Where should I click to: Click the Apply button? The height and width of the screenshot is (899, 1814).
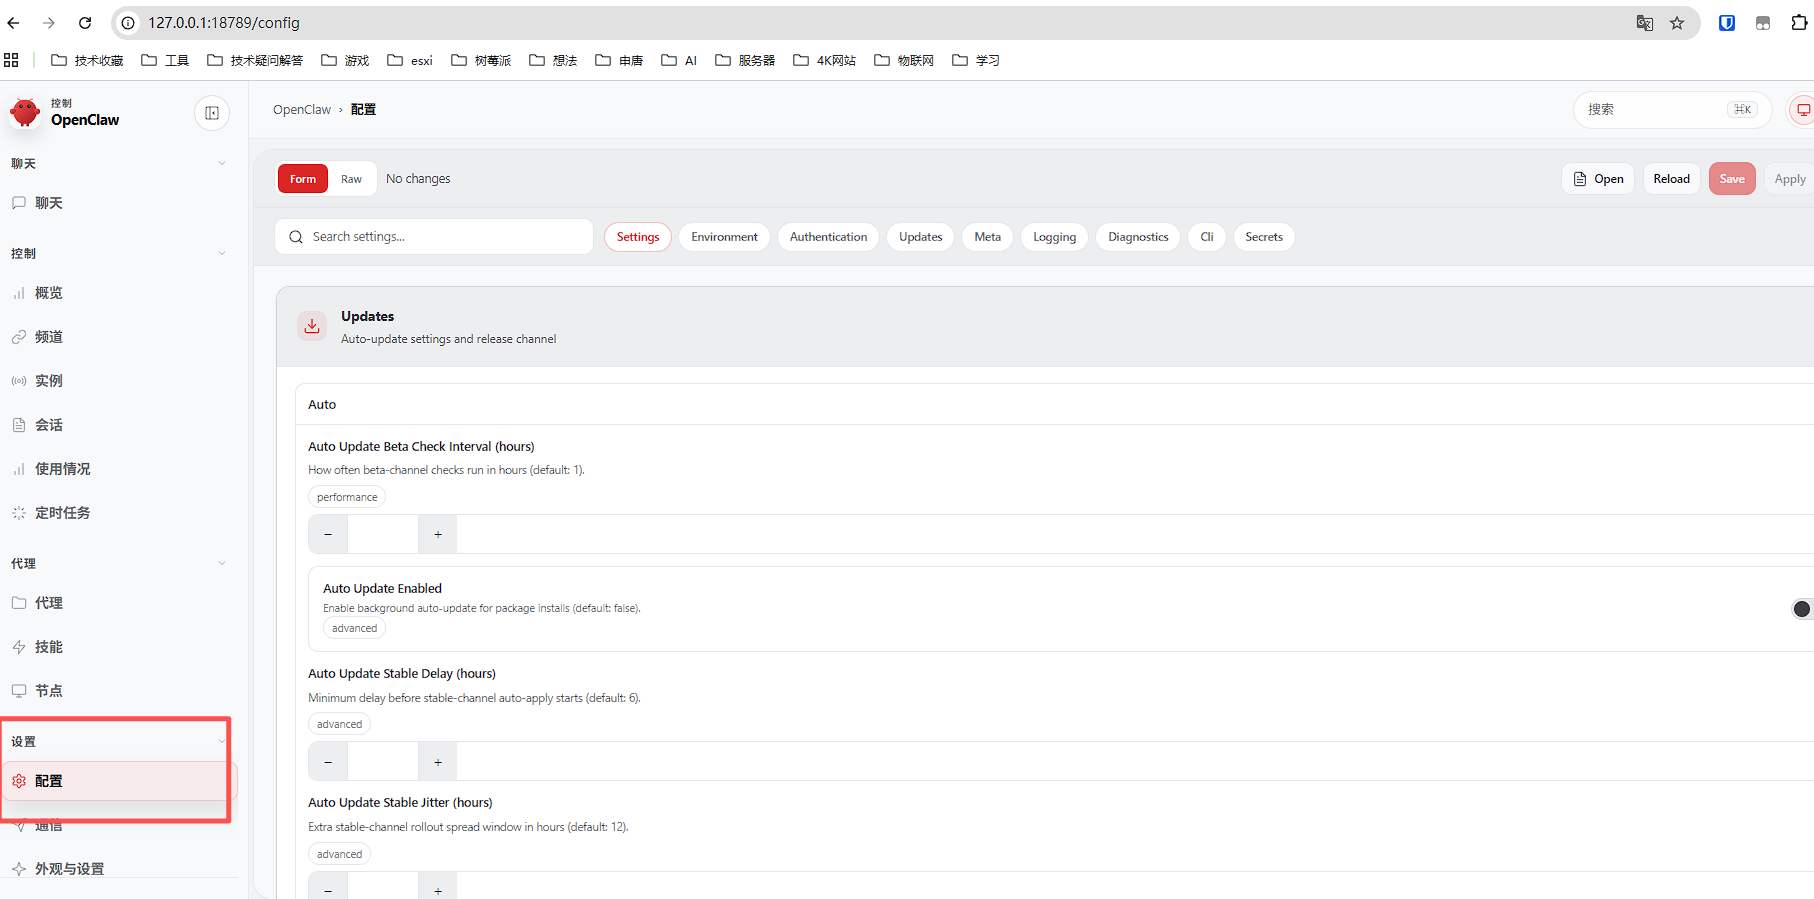pyautogui.click(x=1789, y=179)
